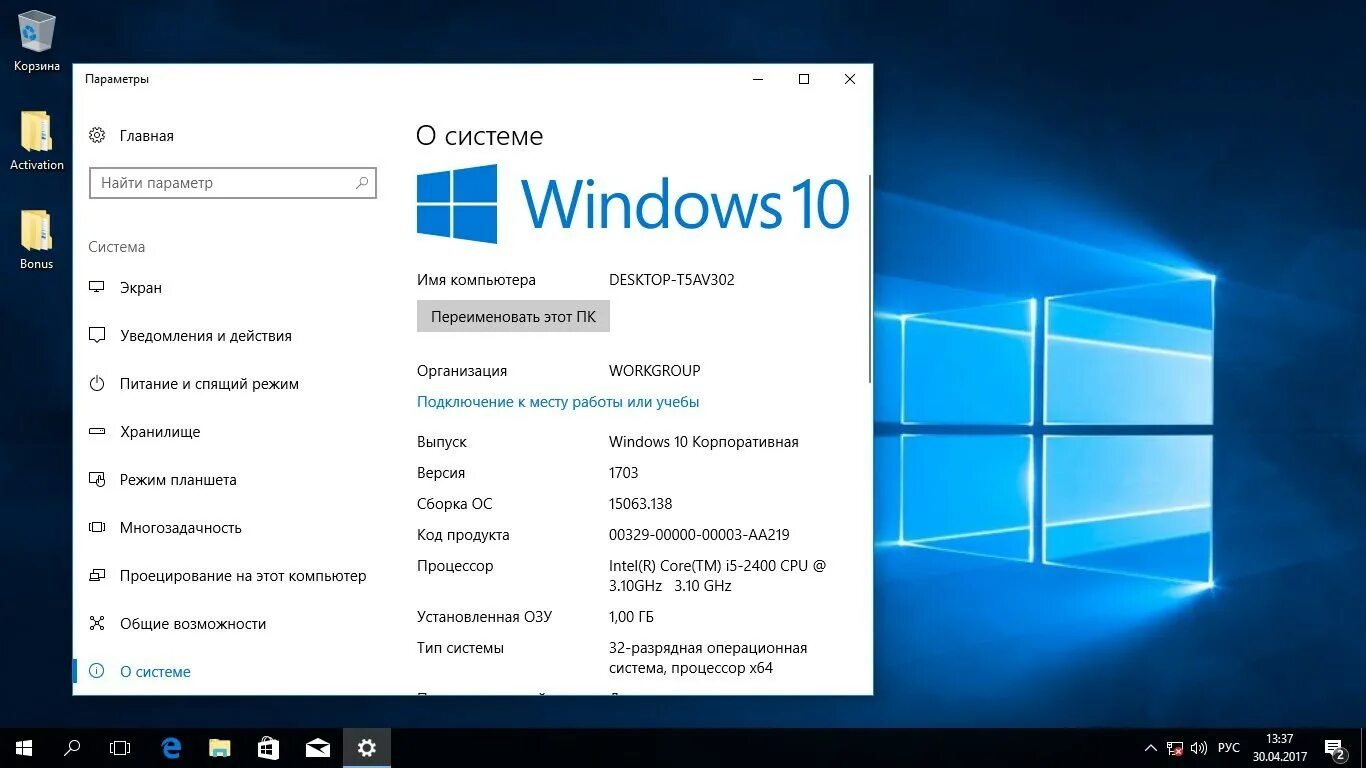1366x768 pixels.
Task: Open the Mail app on the taskbar
Action: (318, 747)
